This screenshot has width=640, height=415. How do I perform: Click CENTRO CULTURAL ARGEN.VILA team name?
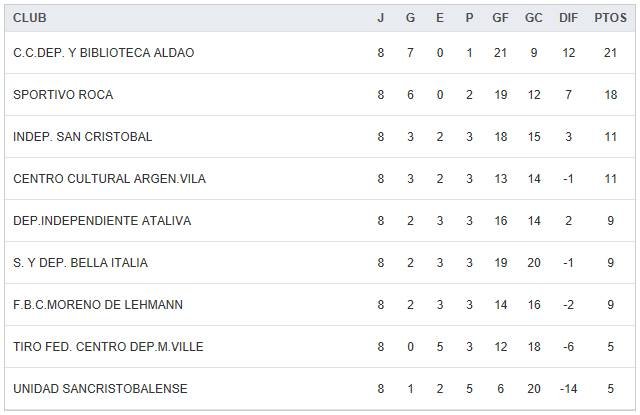click(110, 179)
